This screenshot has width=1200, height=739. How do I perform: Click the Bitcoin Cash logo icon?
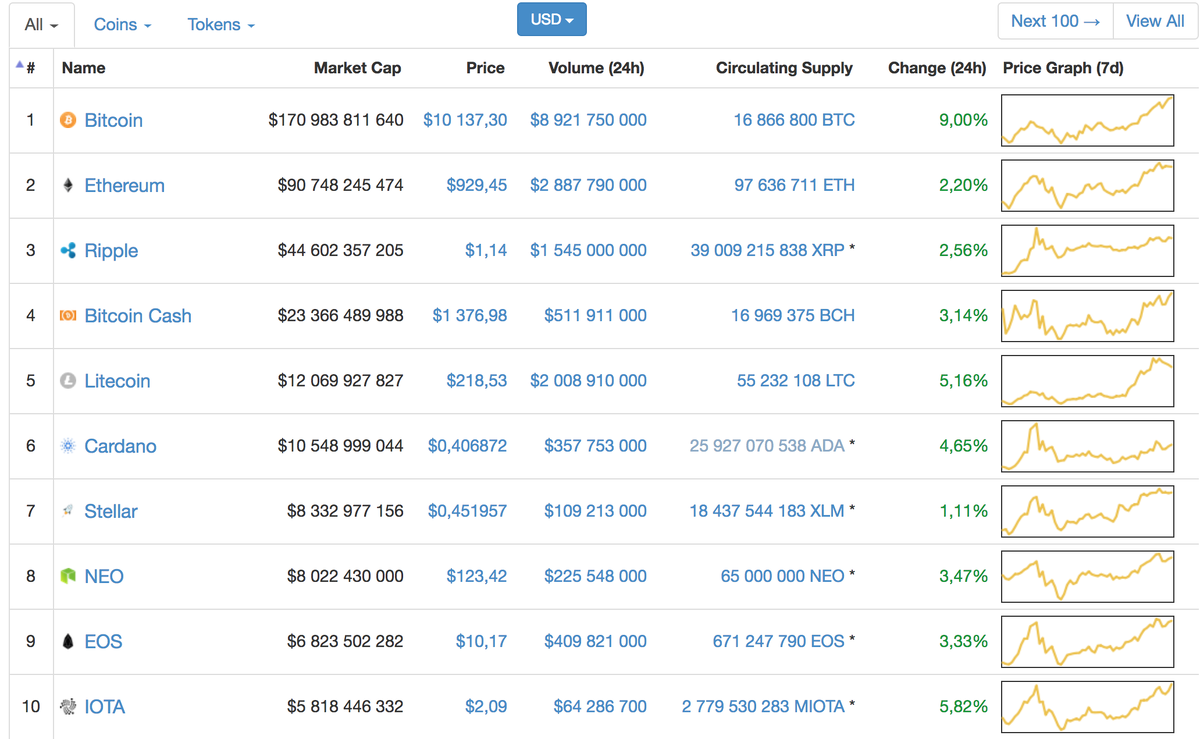click(x=68, y=316)
